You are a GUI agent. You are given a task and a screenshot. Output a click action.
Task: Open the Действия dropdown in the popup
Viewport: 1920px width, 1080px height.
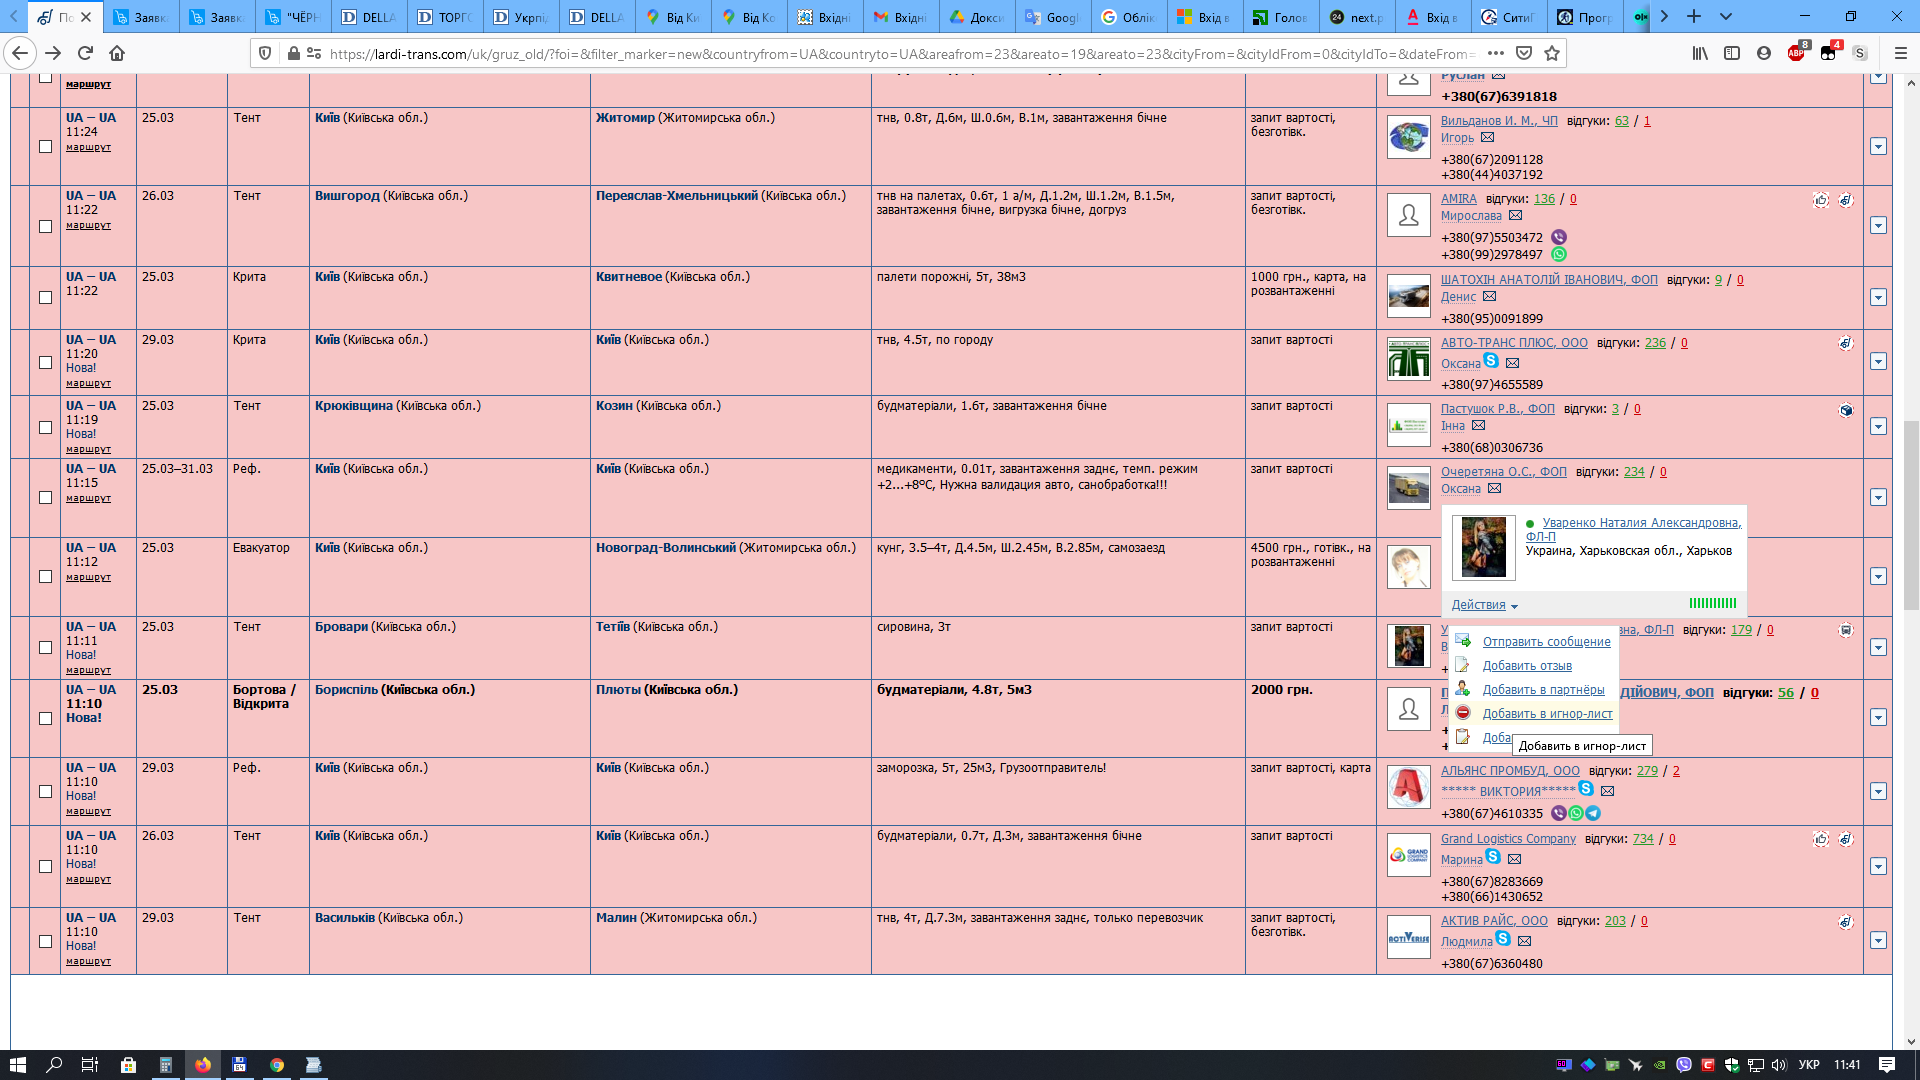click(x=1484, y=605)
